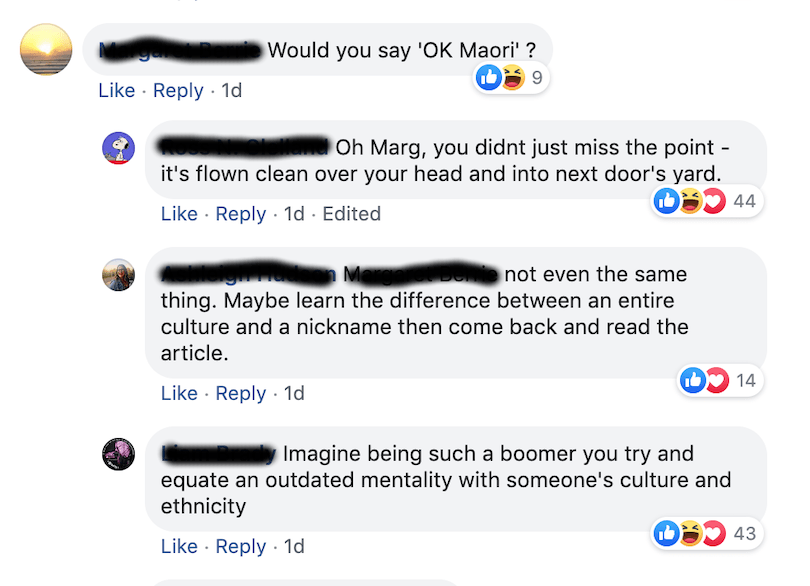
Task: Like the 'Imagine being such a boomer' comment
Action: coord(179,547)
